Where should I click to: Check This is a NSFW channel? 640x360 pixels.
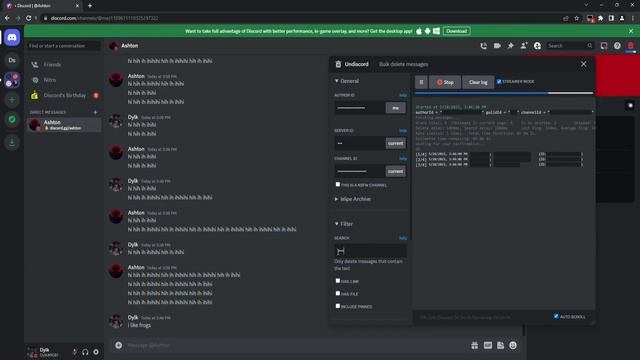click(338, 184)
